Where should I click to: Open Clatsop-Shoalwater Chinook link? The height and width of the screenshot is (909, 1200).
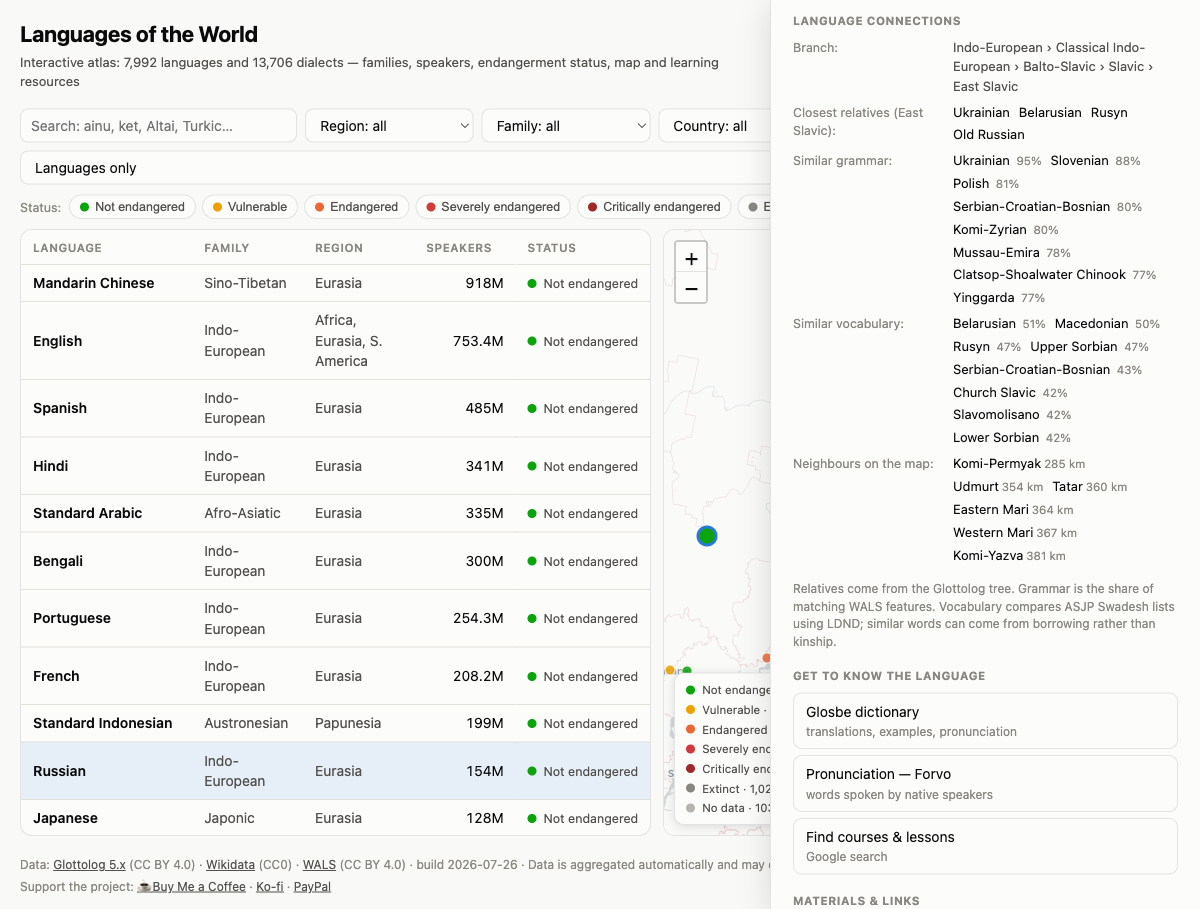point(1040,275)
